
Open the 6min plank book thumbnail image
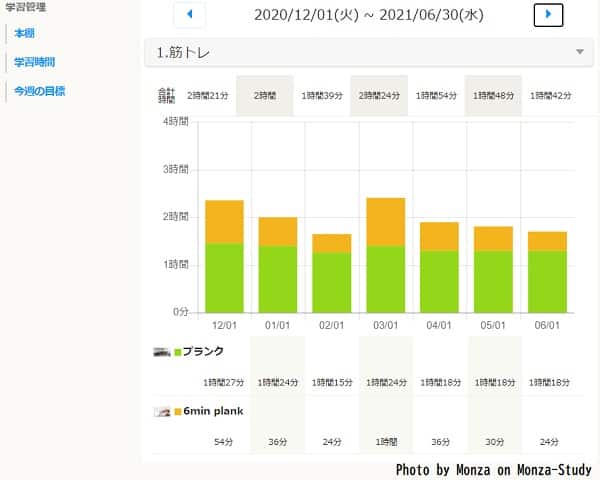(x=162, y=411)
